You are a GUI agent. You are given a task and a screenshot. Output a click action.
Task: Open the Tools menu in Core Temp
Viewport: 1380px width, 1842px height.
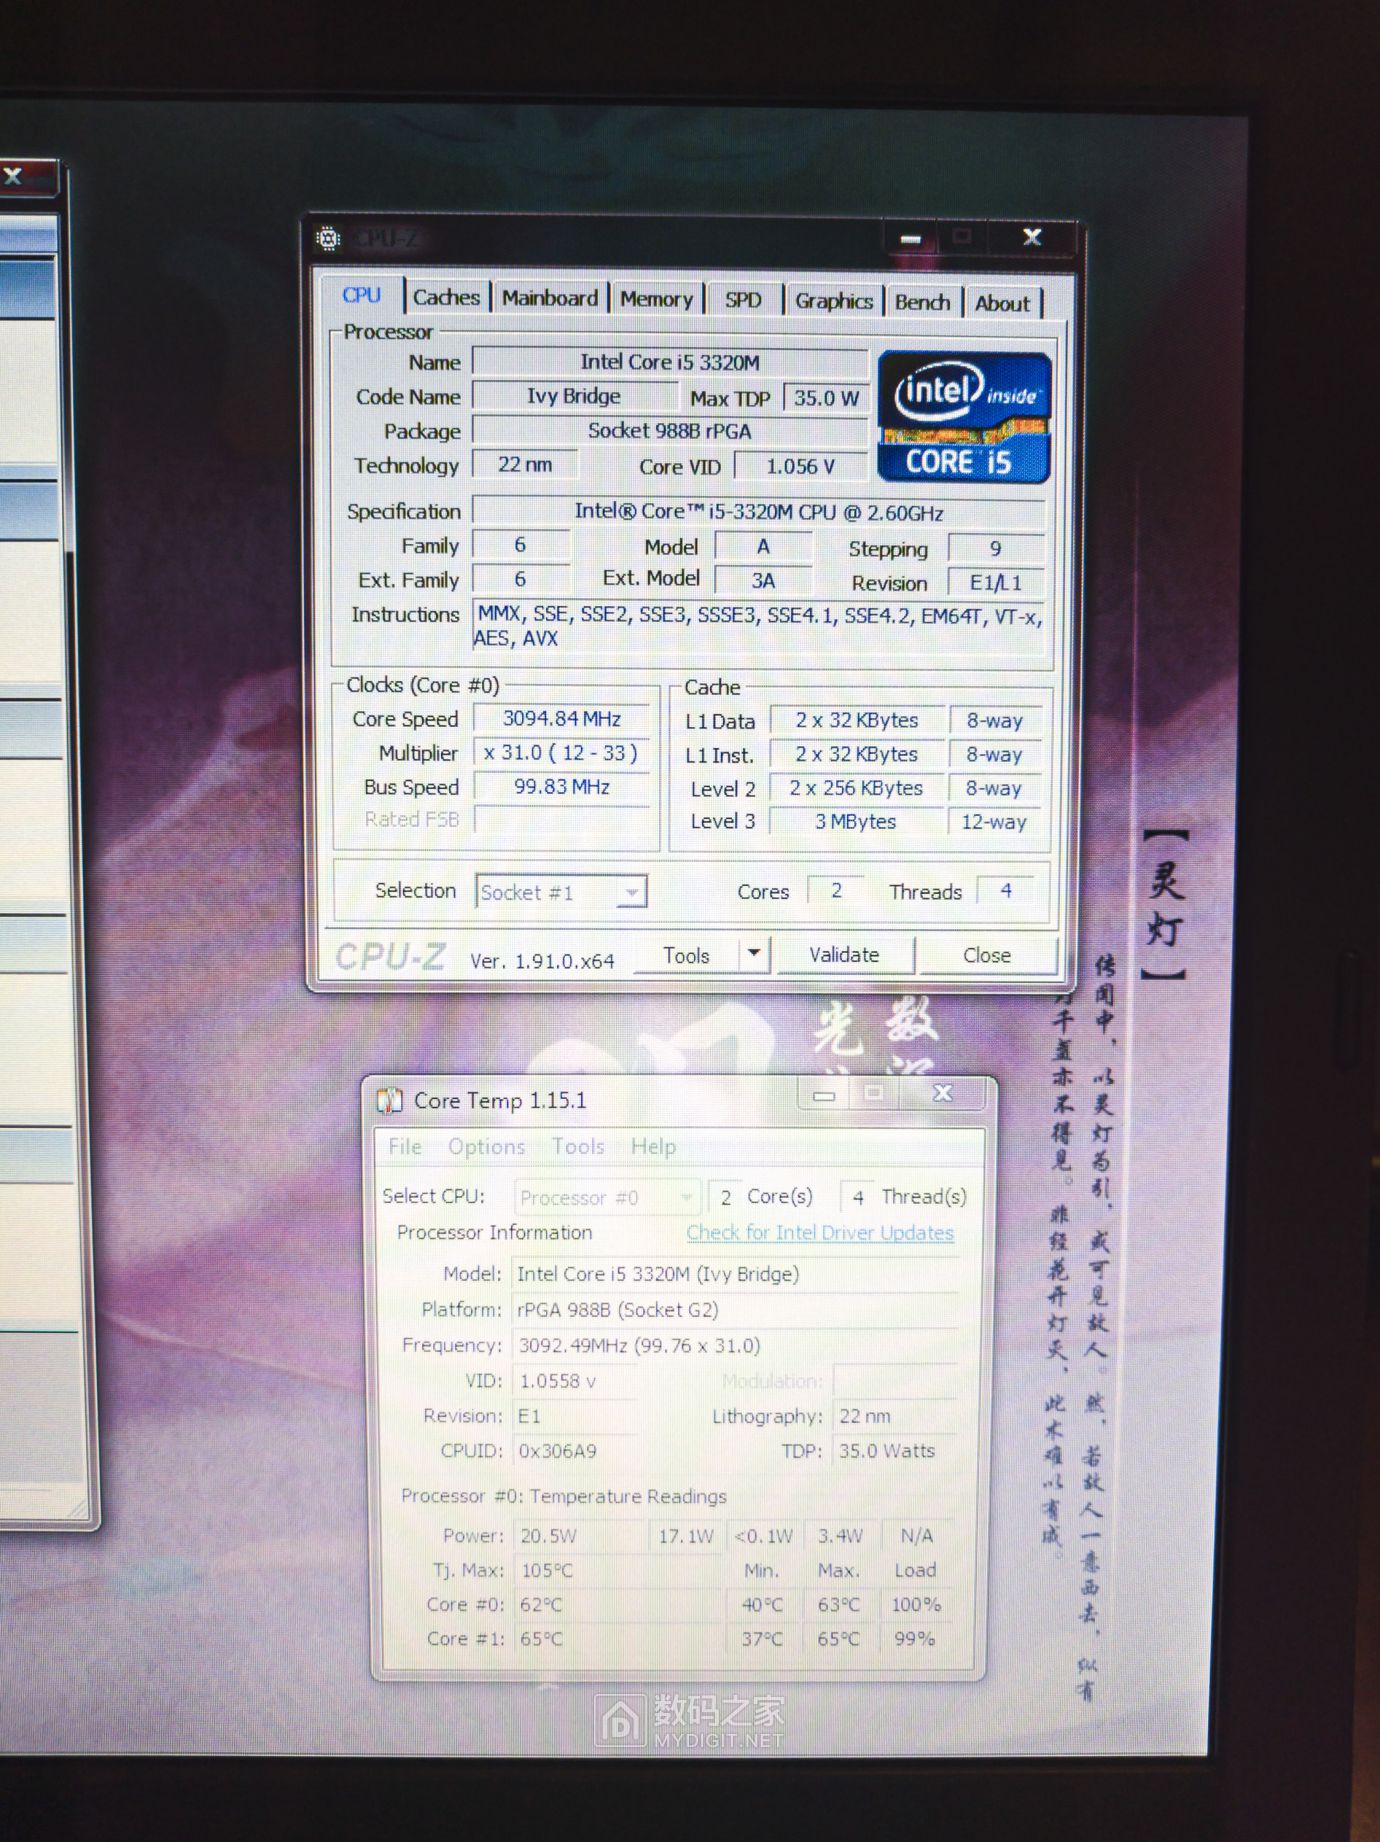pyautogui.click(x=578, y=1147)
